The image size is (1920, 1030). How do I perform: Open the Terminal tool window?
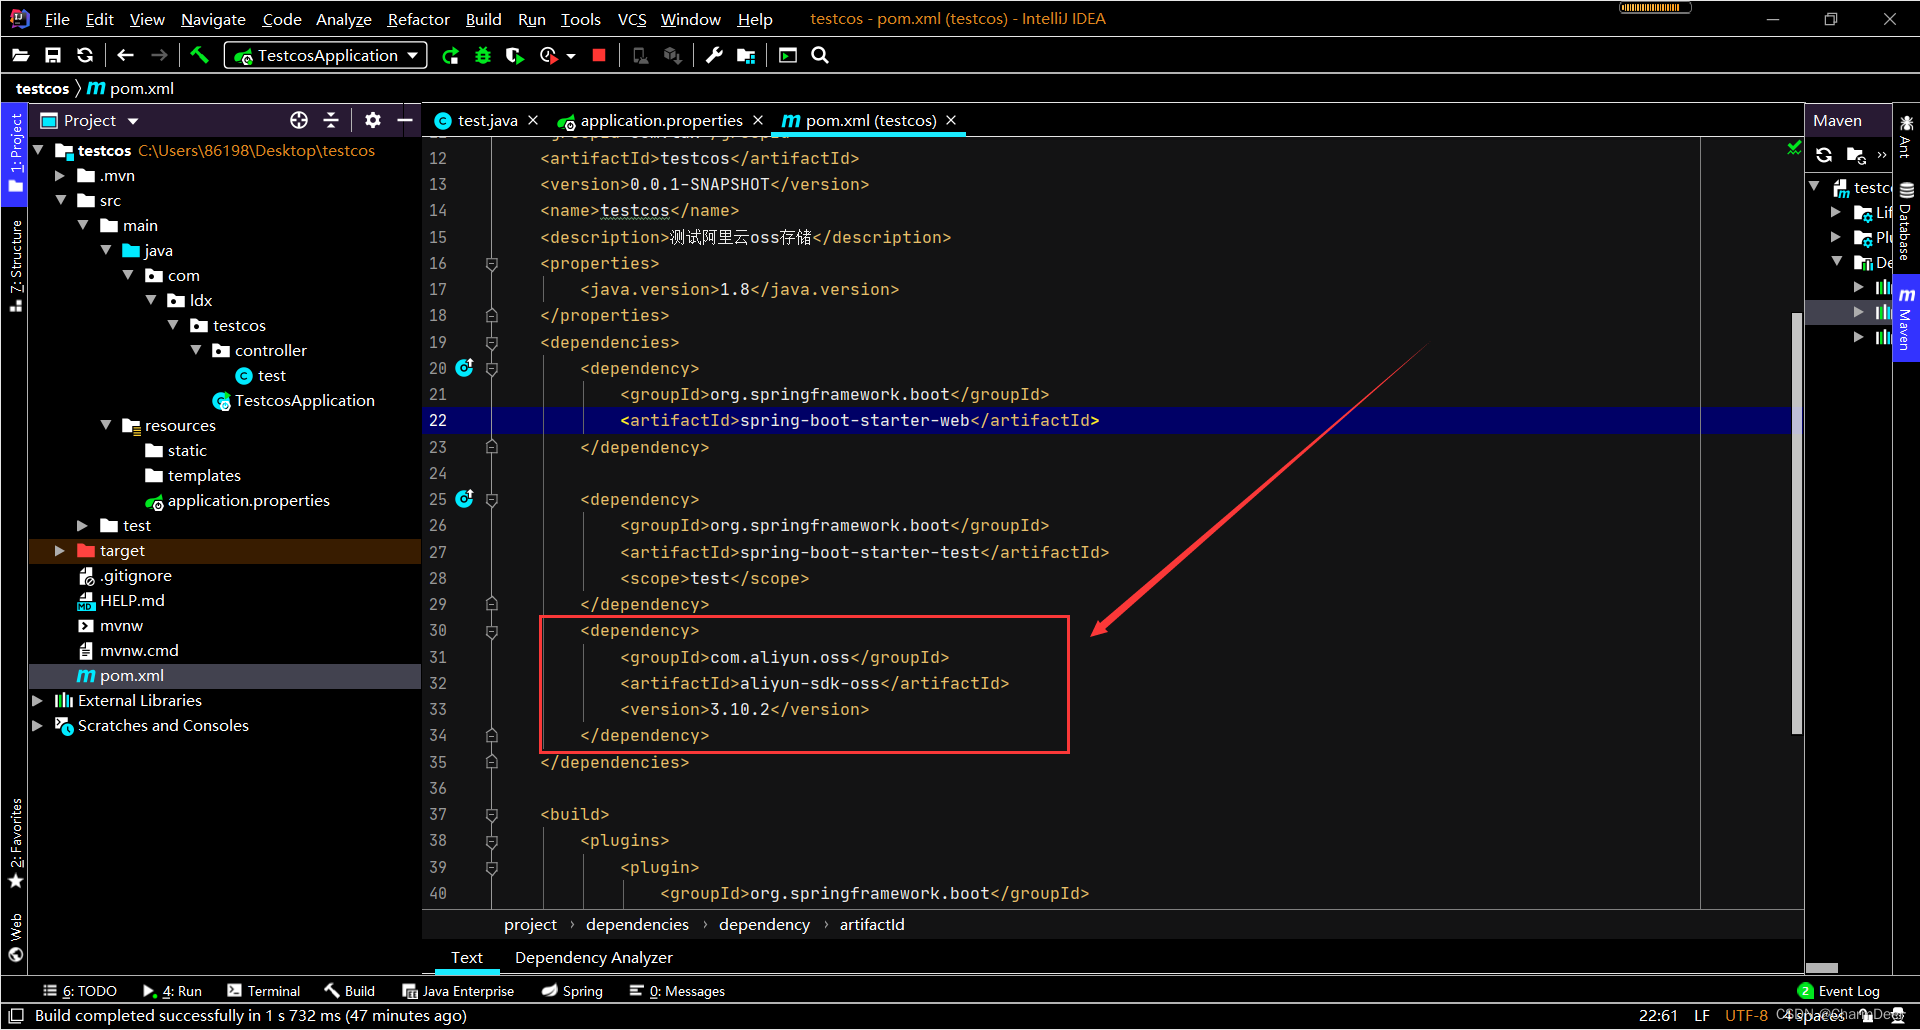click(264, 991)
